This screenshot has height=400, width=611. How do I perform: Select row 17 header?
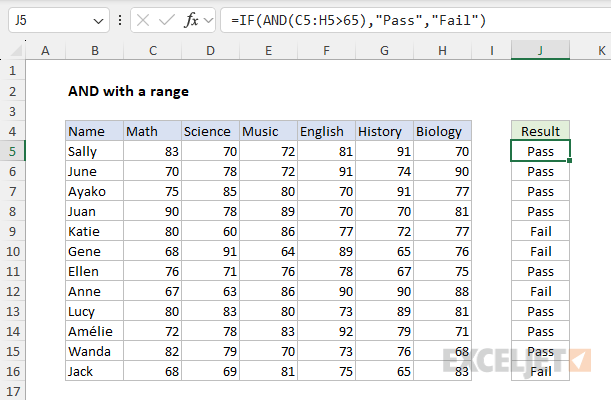[13, 391]
